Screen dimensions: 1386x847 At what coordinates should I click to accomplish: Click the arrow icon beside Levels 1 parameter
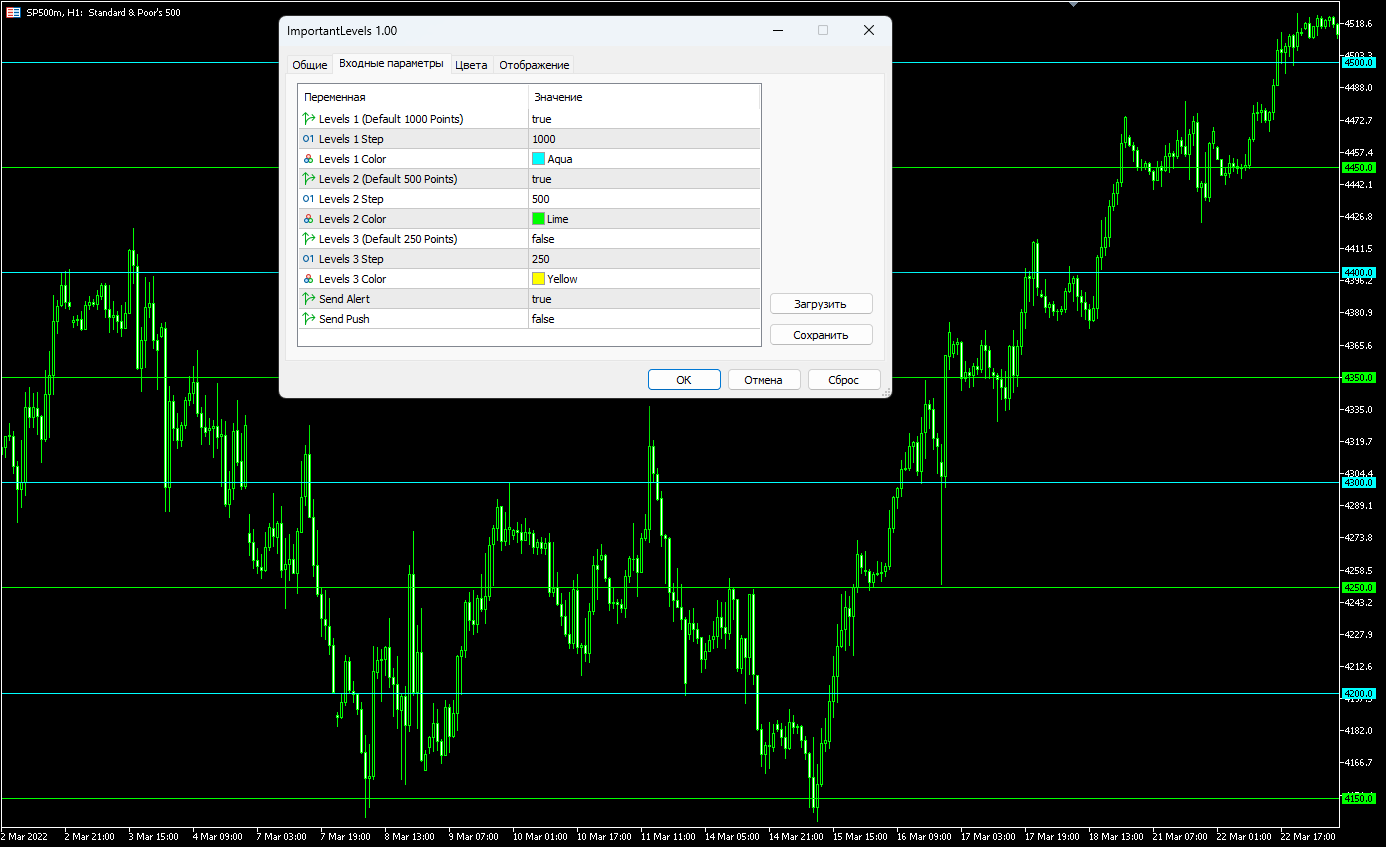point(308,118)
